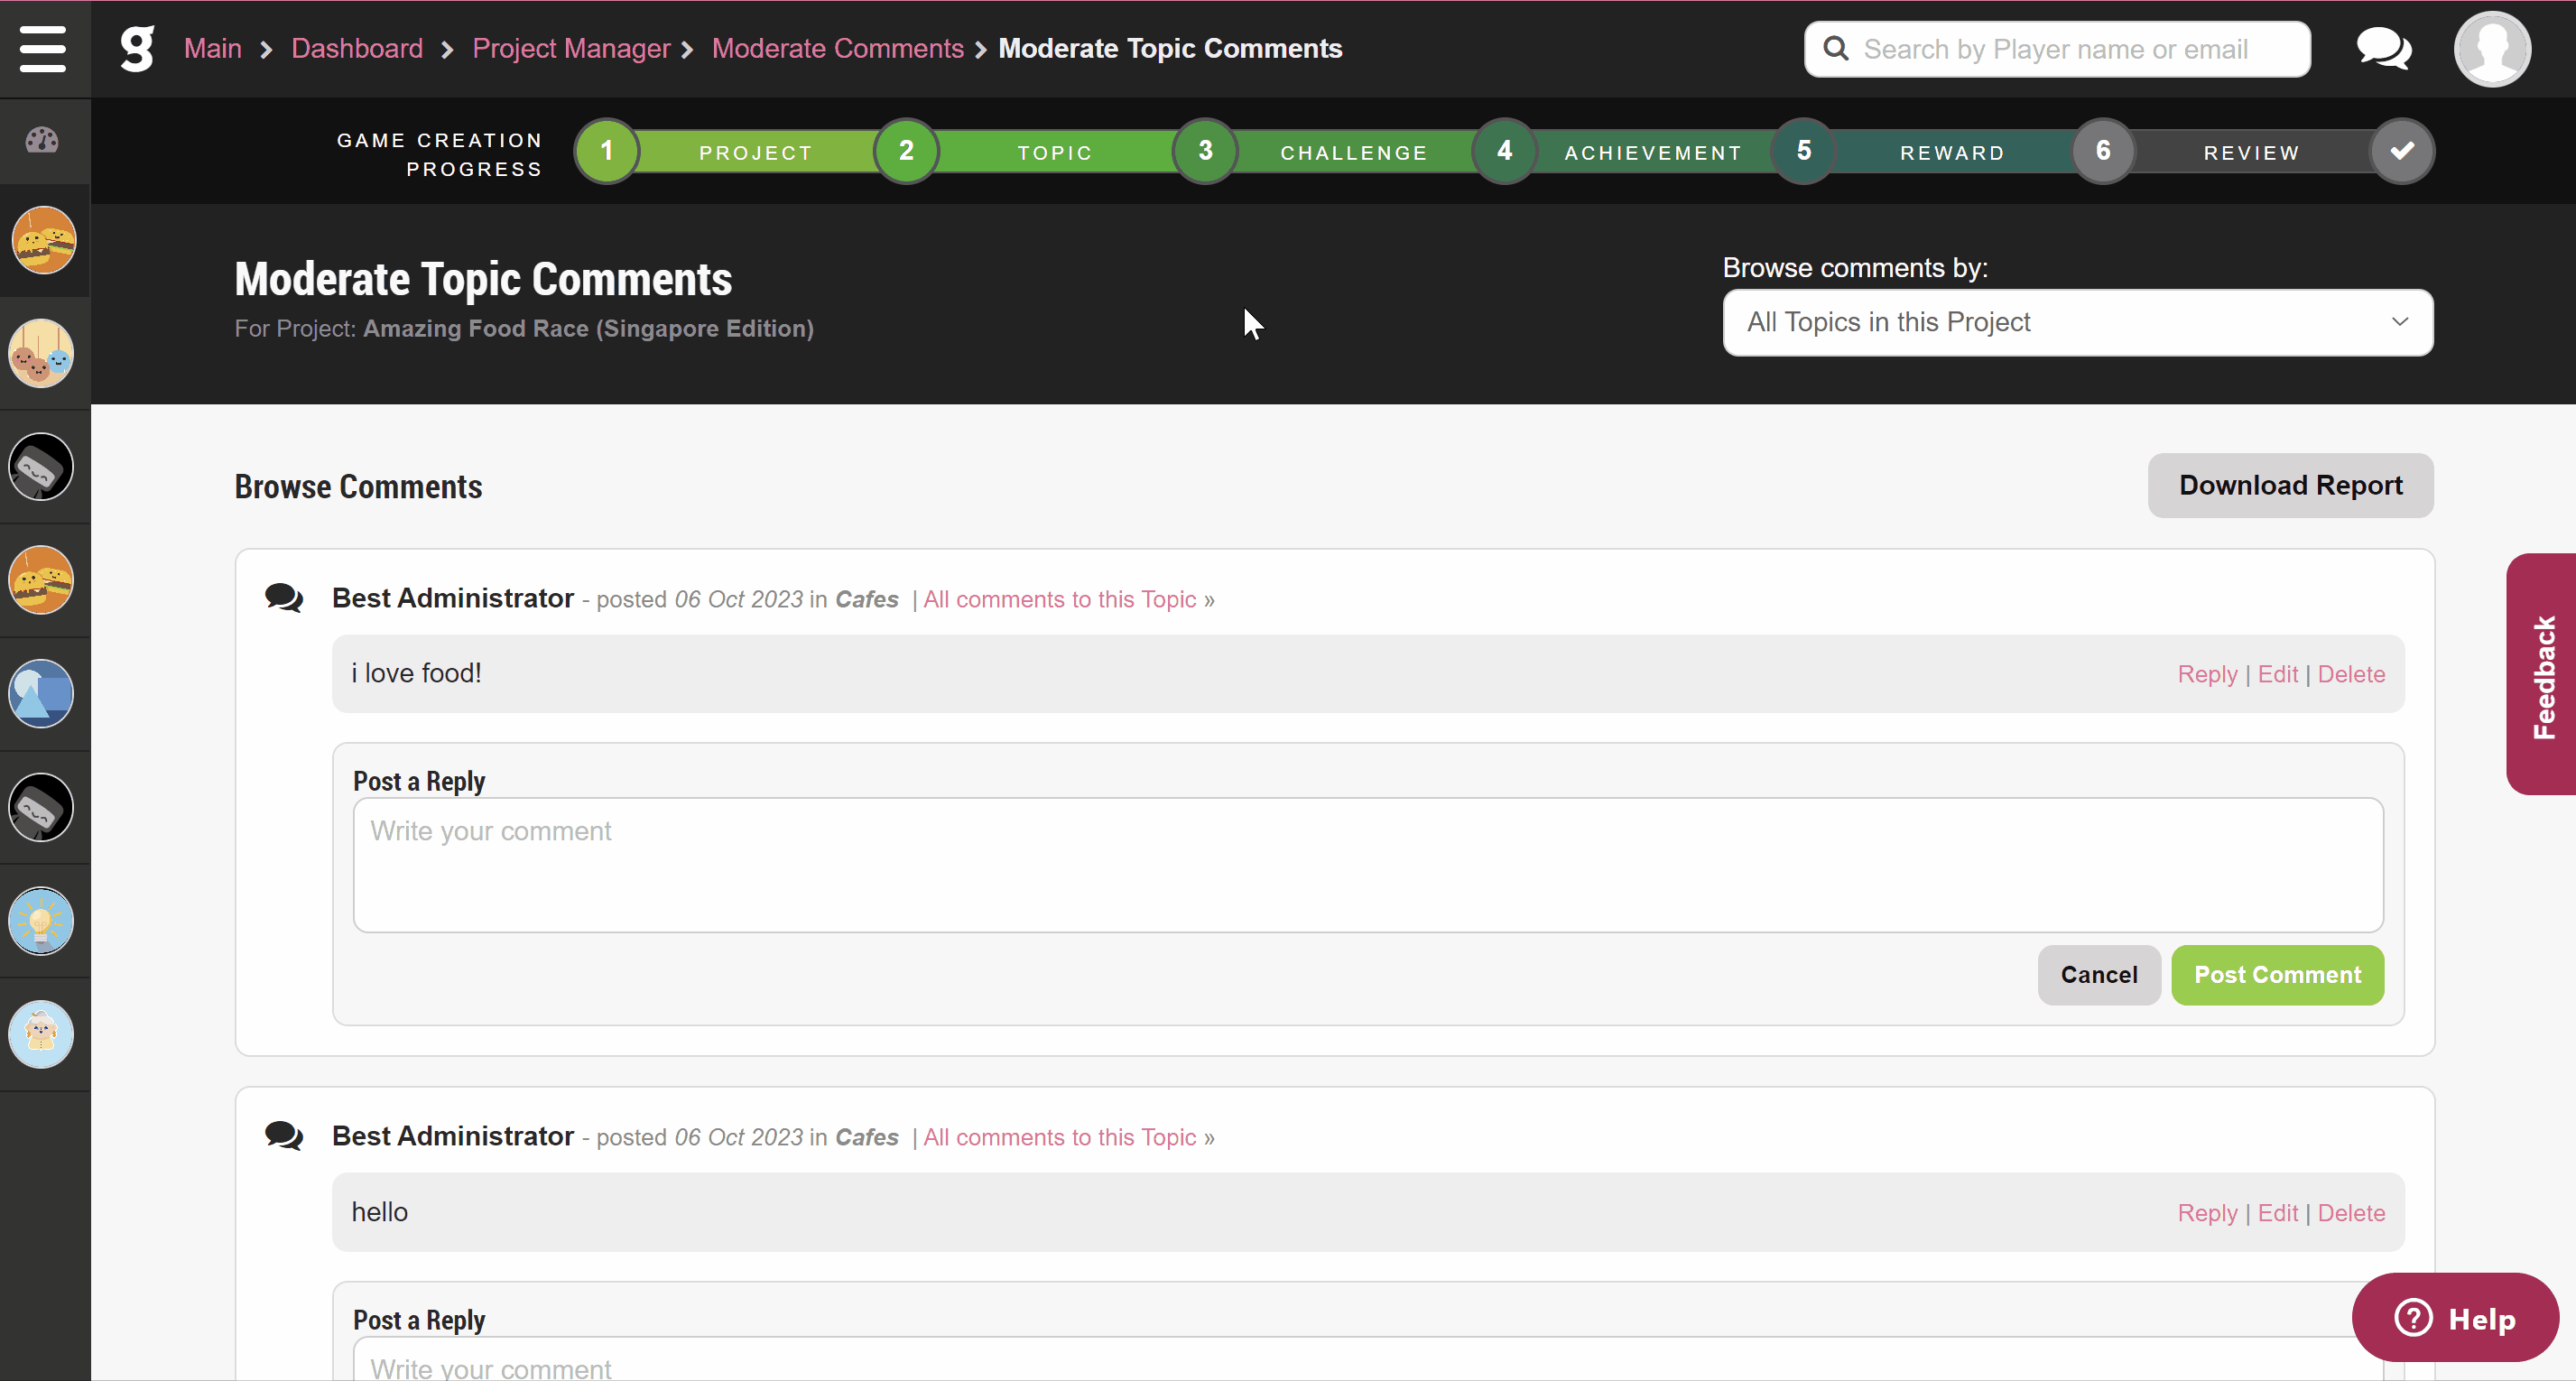Click the REWARD progress label
The image size is (2576, 1381).
click(1952, 153)
